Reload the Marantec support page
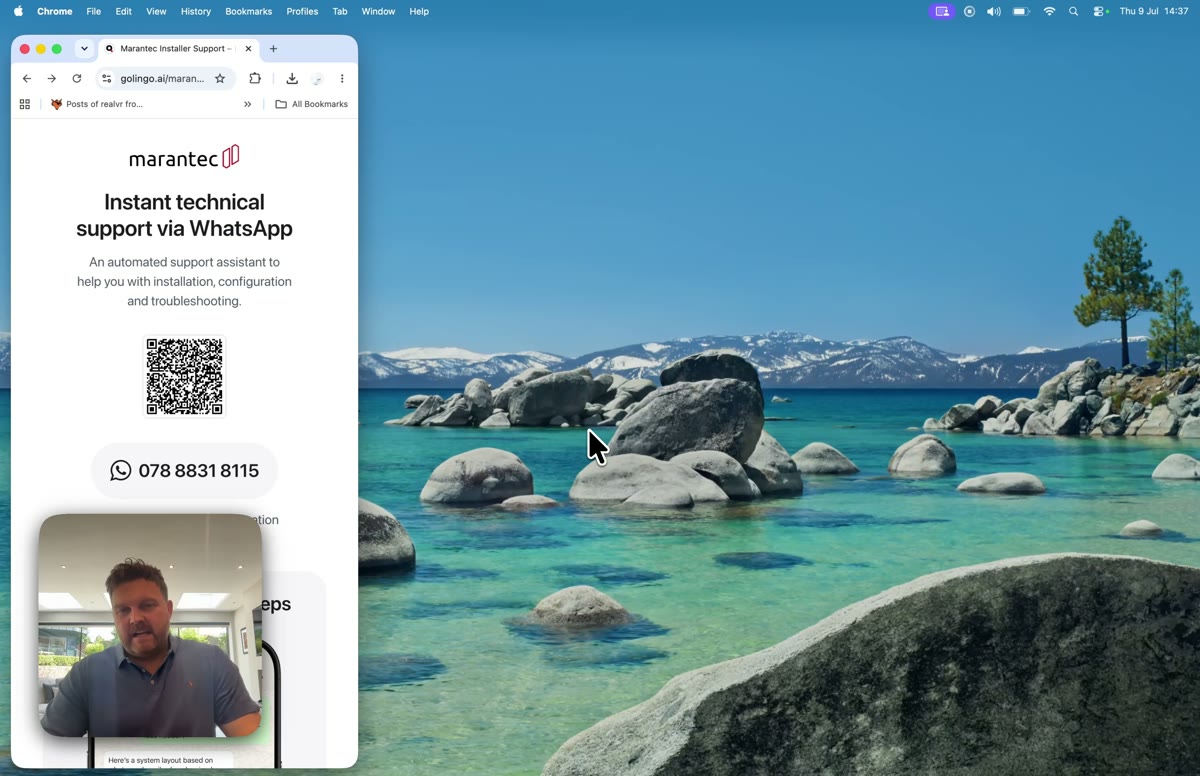The width and height of the screenshot is (1200, 776). 77,78
